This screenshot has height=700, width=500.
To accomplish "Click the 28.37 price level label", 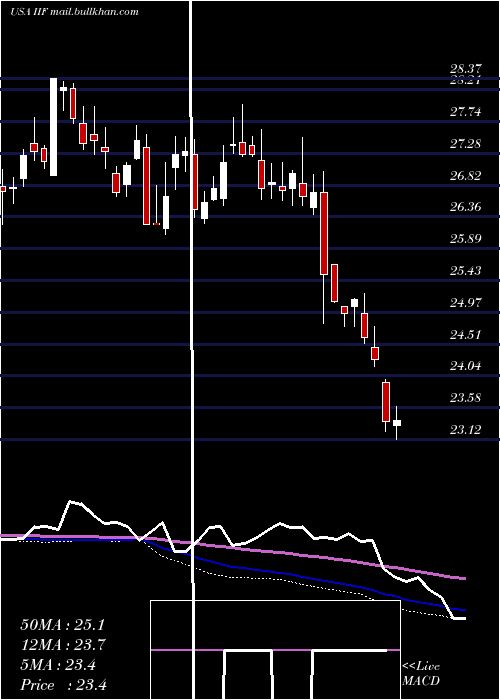I will [x=466, y=69].
